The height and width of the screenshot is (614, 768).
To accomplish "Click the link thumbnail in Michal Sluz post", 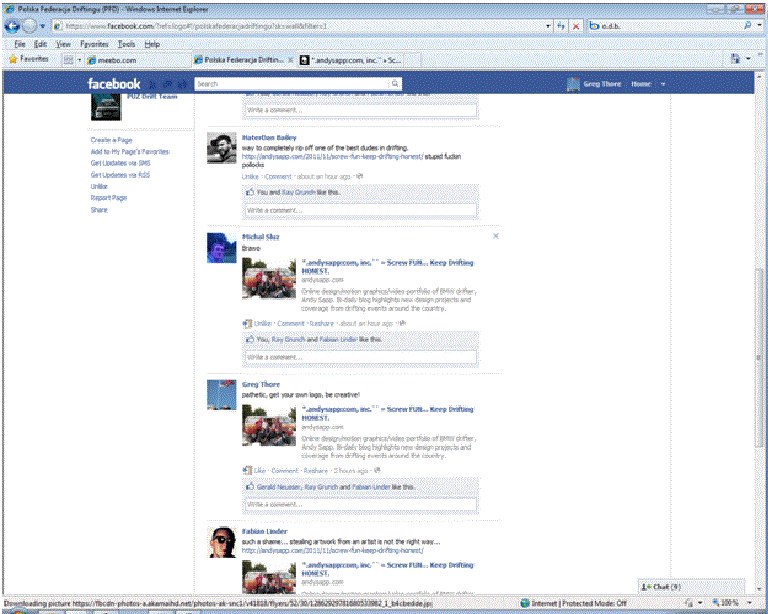I will (x=269, y=279).
